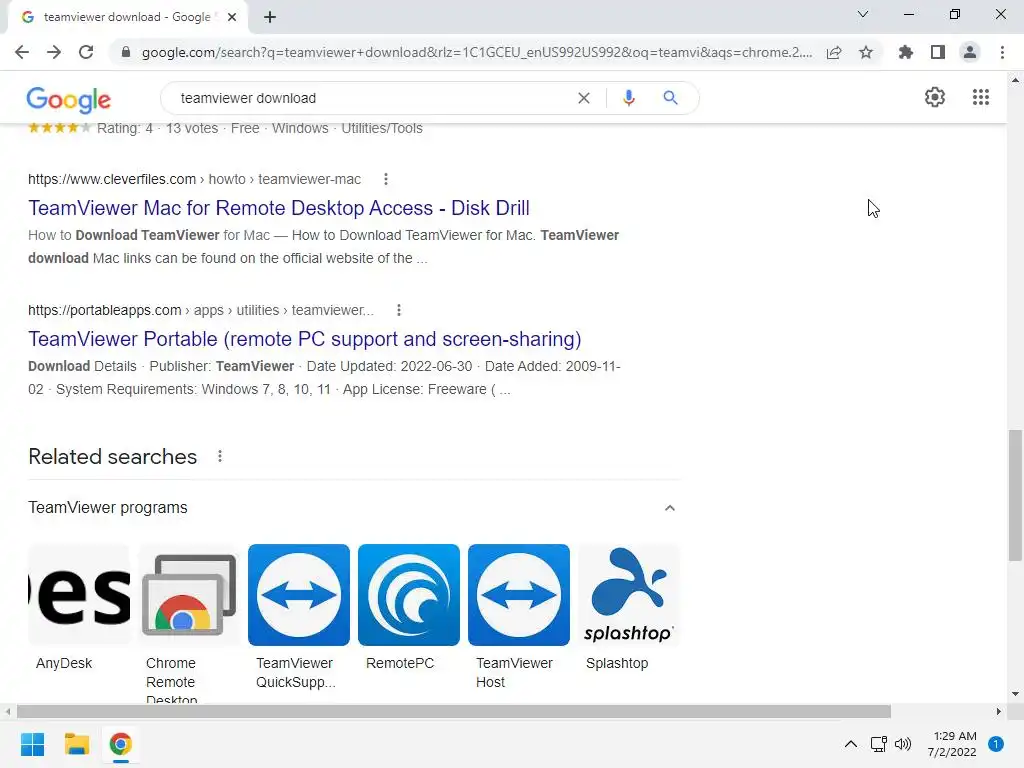
Task: Click the vertical page scrollbar thumb
Action: point(1015,495)
